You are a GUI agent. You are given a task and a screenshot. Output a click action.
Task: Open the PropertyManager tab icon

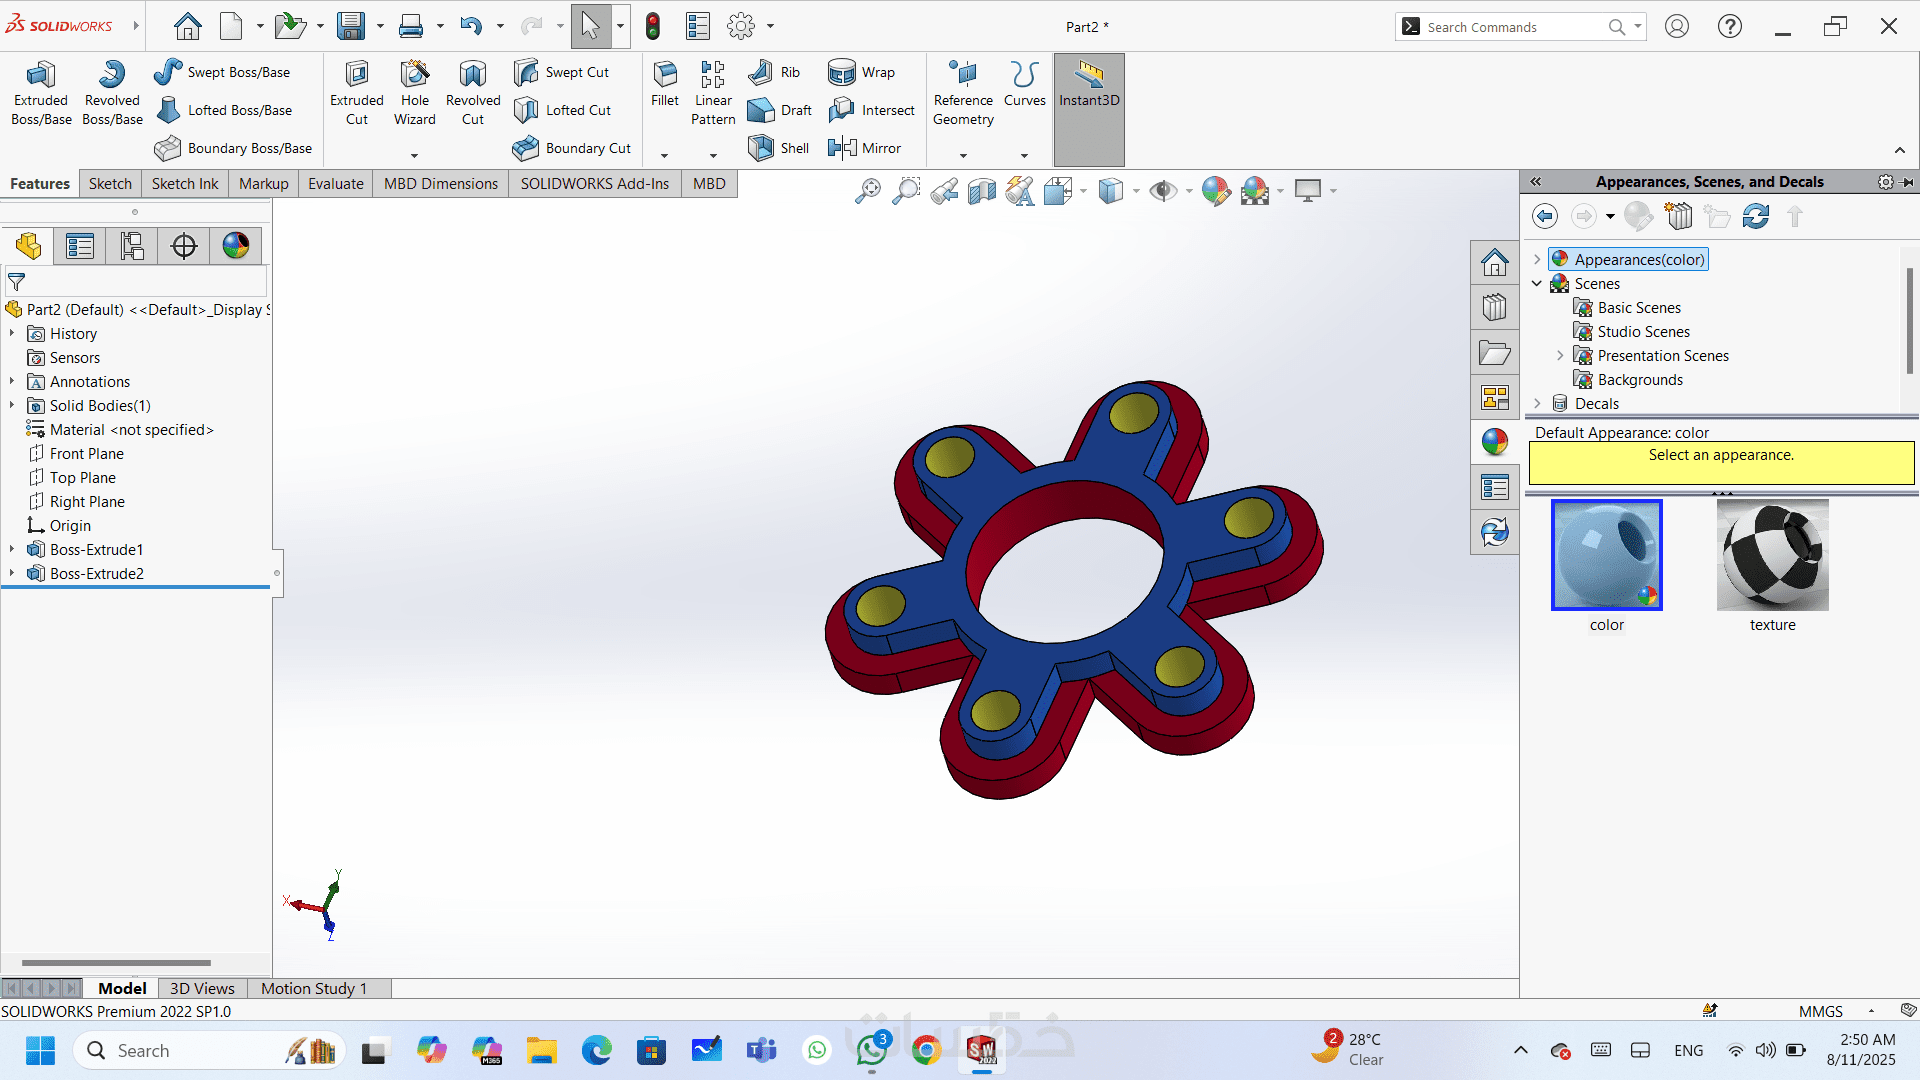[80, 246]
